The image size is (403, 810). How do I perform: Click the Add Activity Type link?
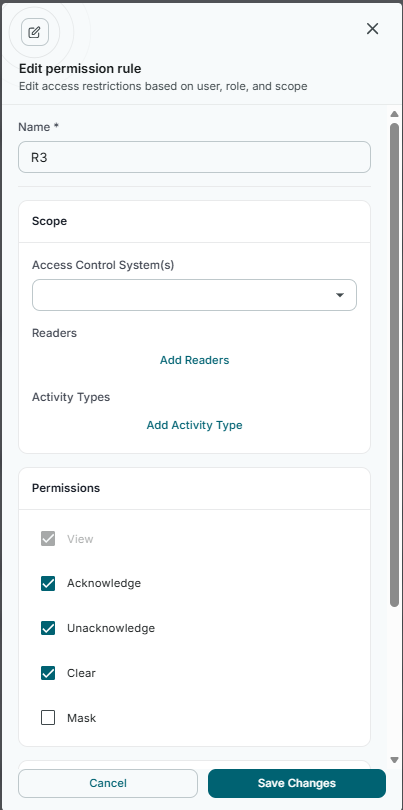(x=194, y=425)
